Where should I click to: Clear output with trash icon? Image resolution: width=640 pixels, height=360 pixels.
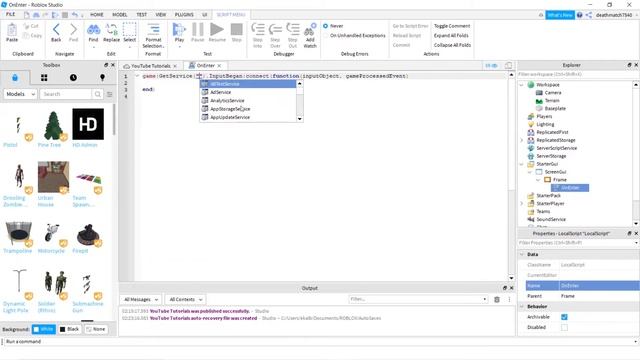click(x=497, y=299)
